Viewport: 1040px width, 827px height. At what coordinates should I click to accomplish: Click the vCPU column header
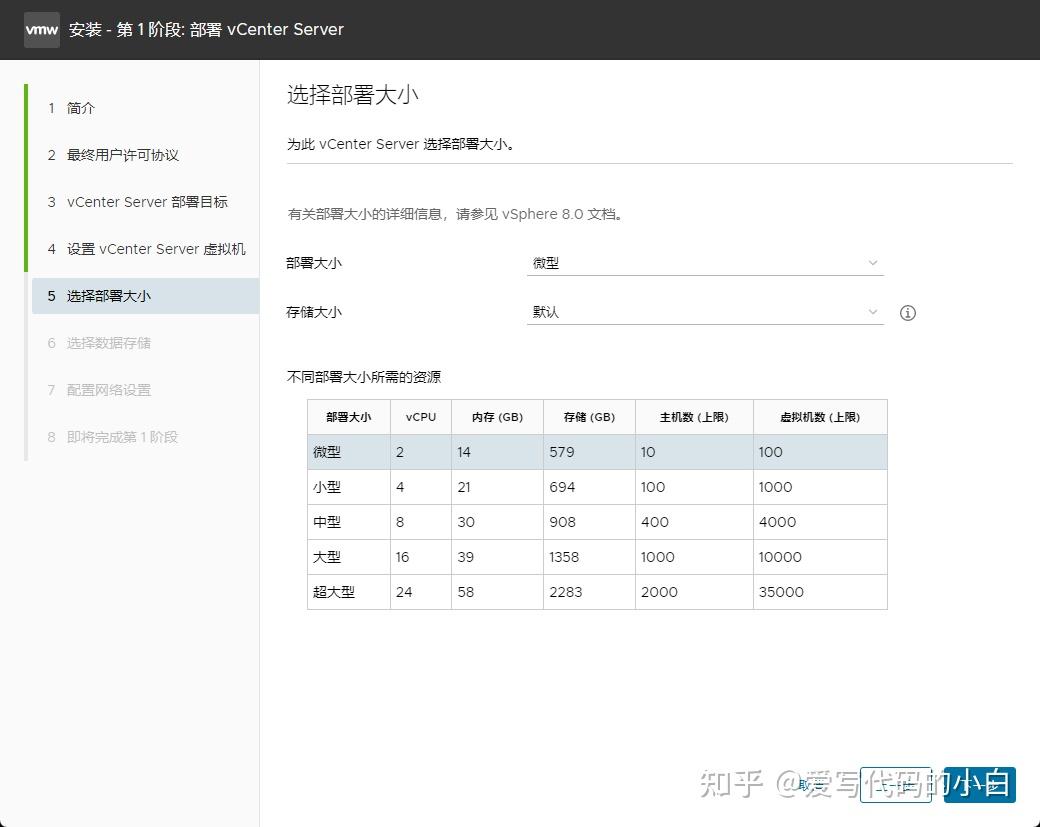coord(421,417)
